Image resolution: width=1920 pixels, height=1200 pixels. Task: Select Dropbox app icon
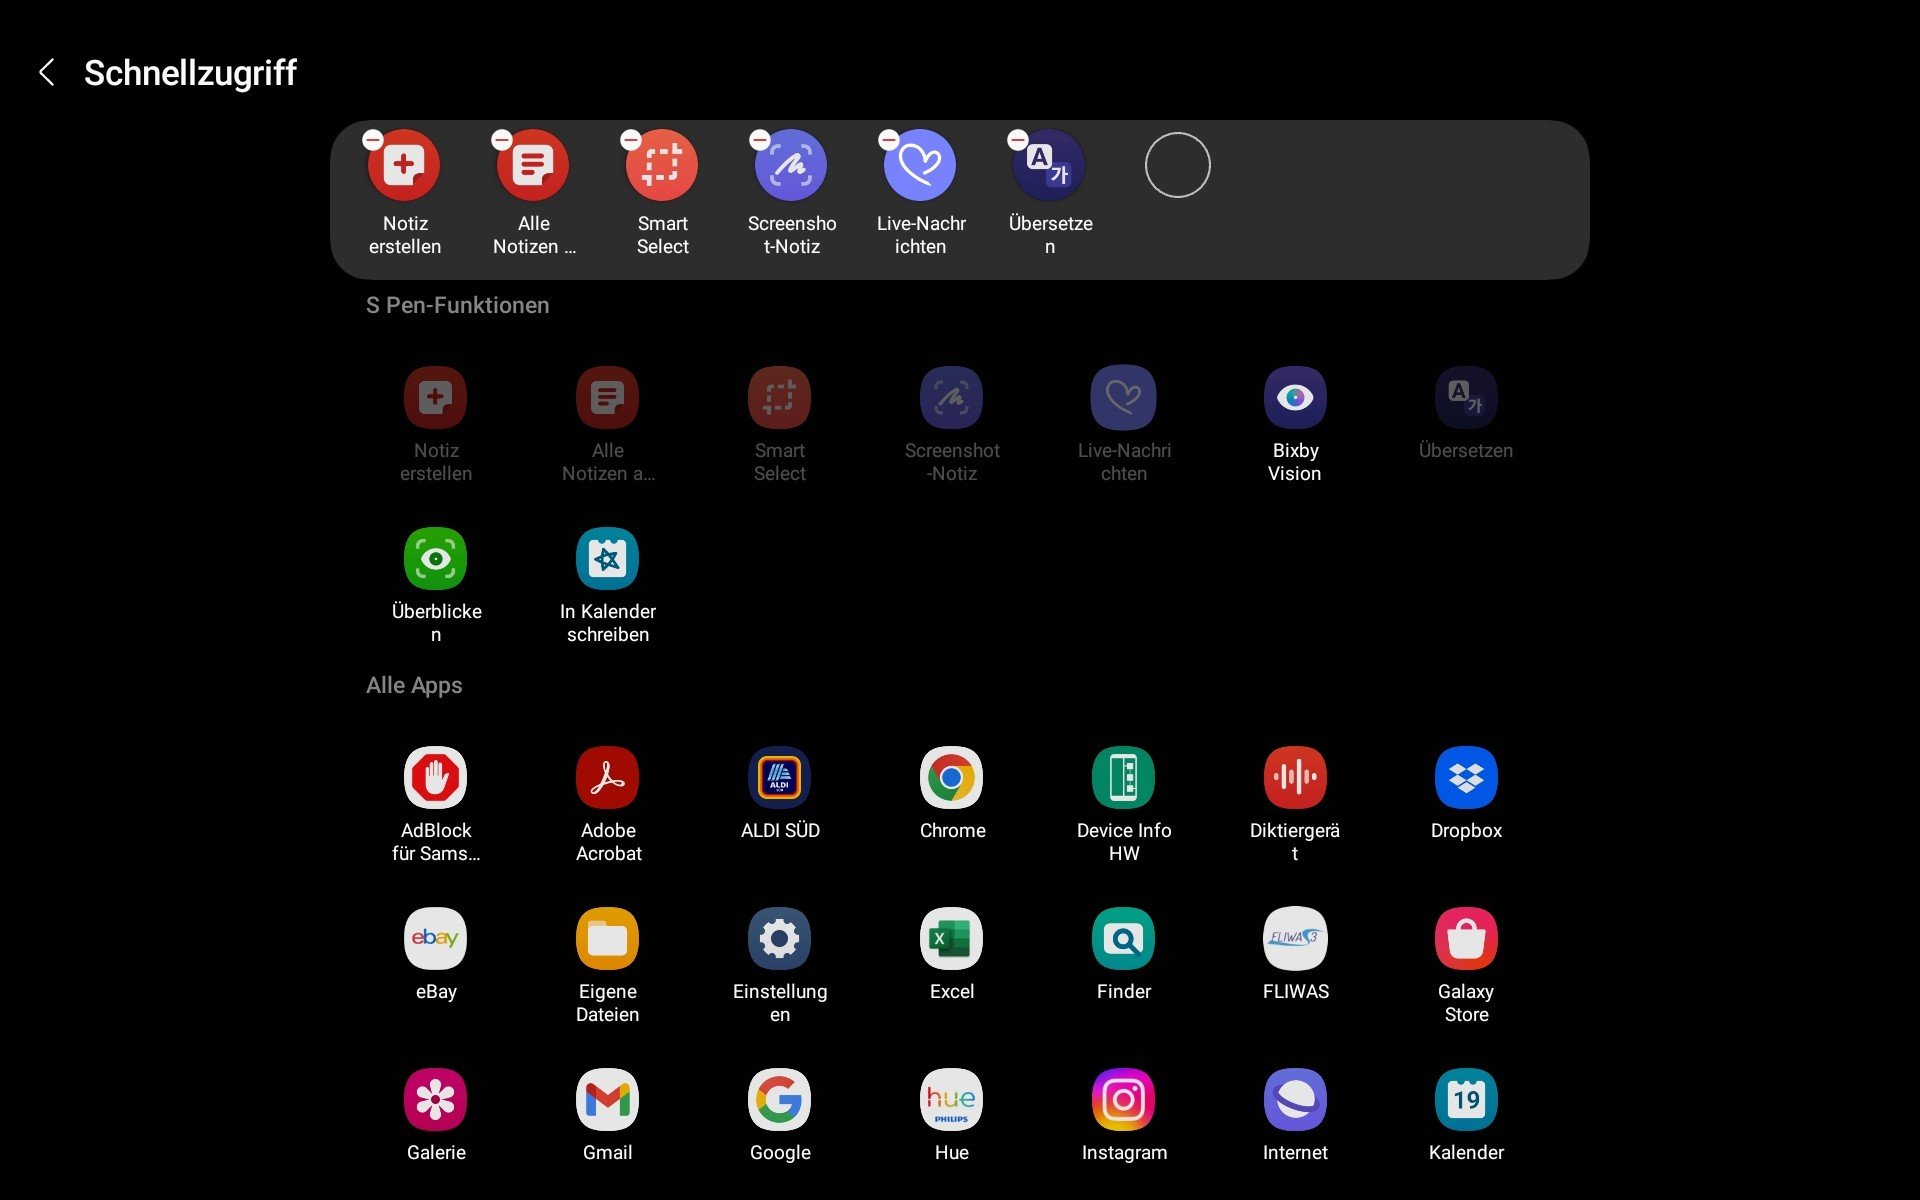(x=1466, y=778)
